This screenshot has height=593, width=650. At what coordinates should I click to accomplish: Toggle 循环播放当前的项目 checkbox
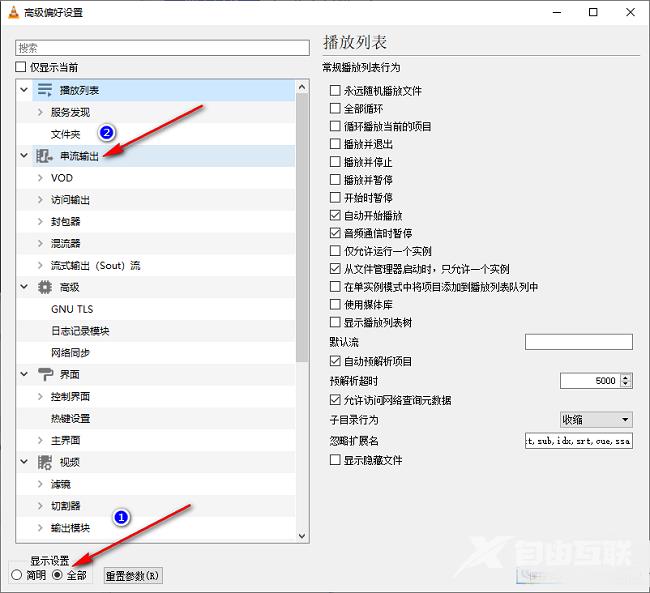click(335, 126)
